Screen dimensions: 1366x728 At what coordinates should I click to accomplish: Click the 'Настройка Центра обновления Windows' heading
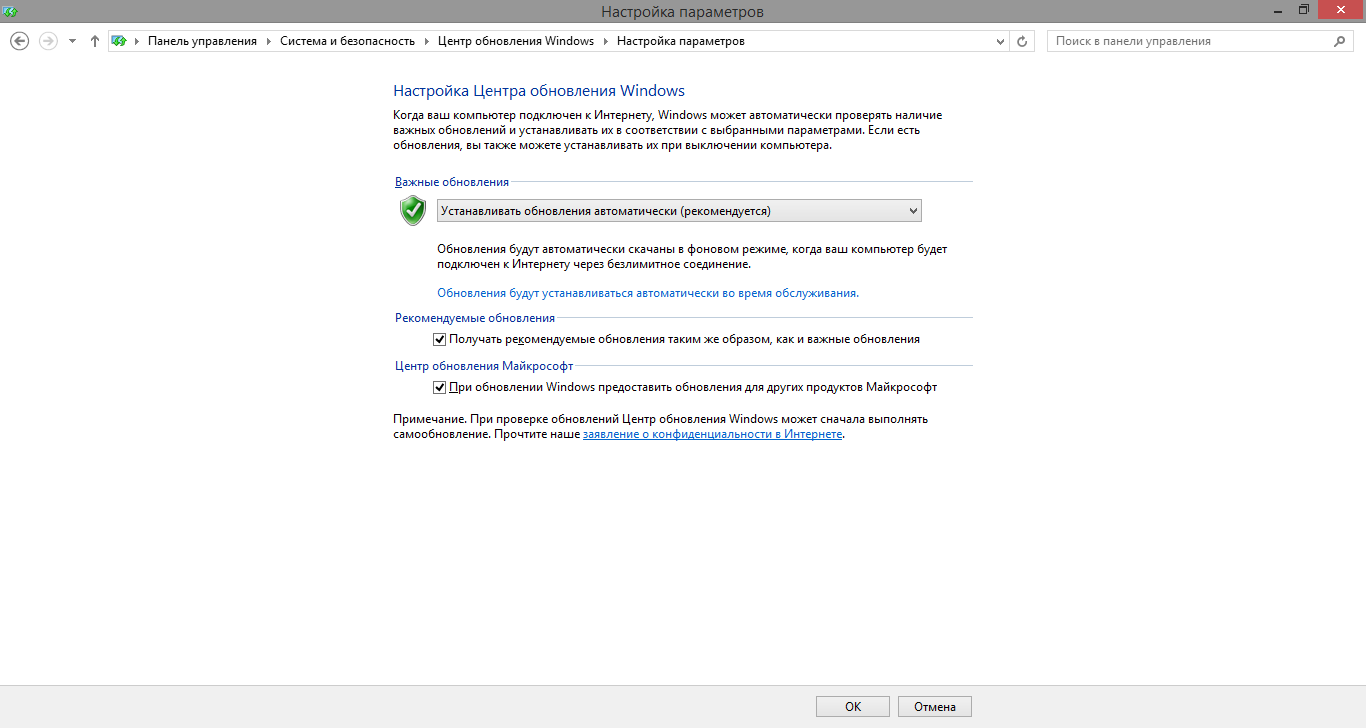pyautogui.click(x=539, y=91)
